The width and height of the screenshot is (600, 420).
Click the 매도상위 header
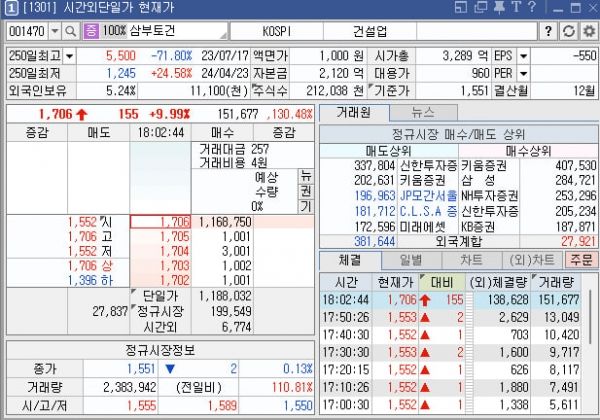point(388,151)
